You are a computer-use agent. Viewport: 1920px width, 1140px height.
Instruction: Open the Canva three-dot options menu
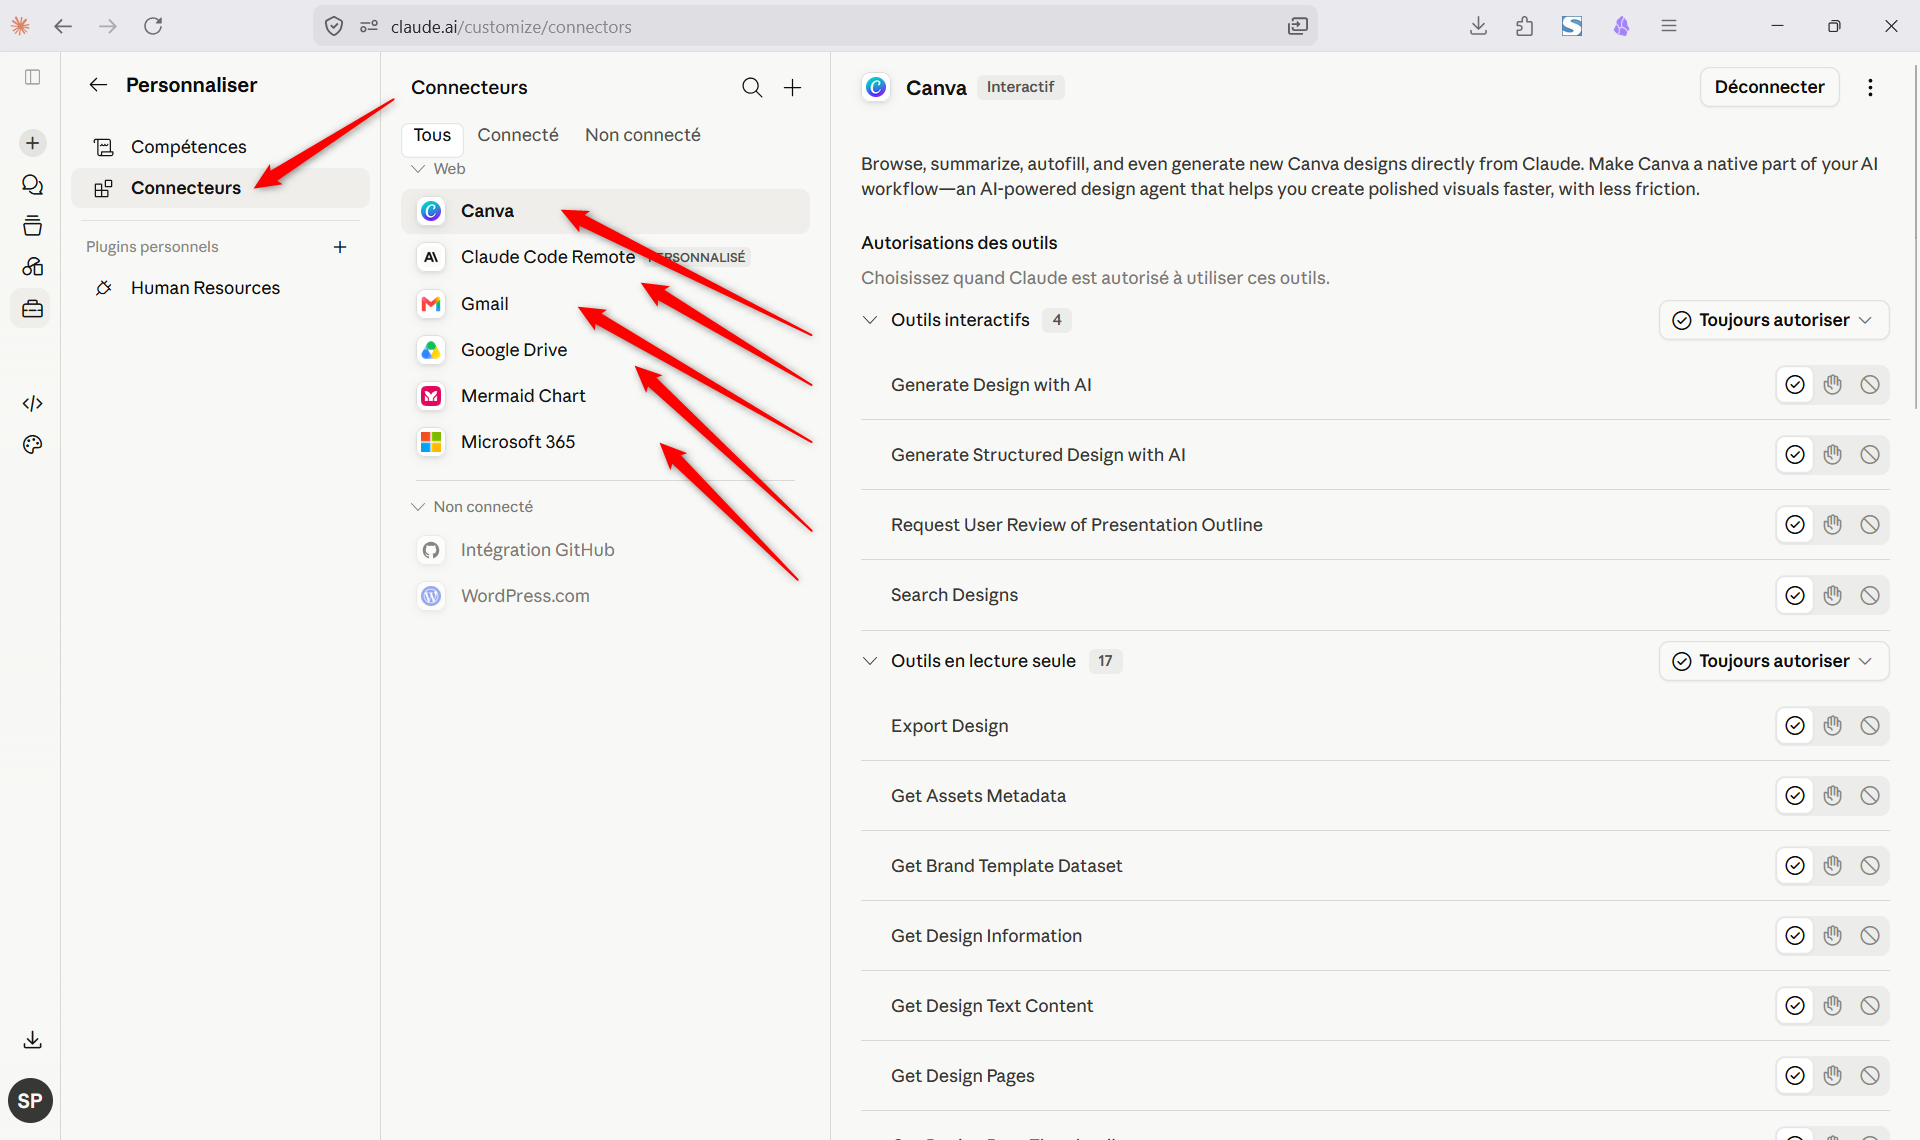click(1870, 87)
